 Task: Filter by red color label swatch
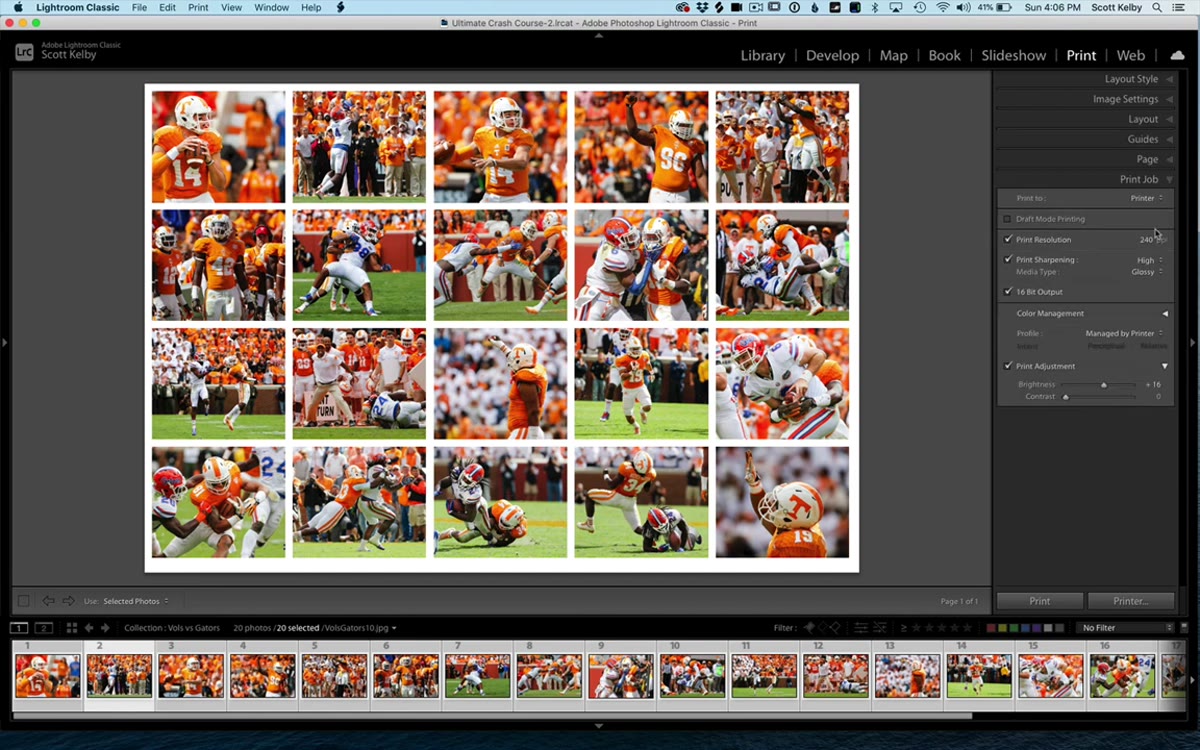click(x=991, y=628)
